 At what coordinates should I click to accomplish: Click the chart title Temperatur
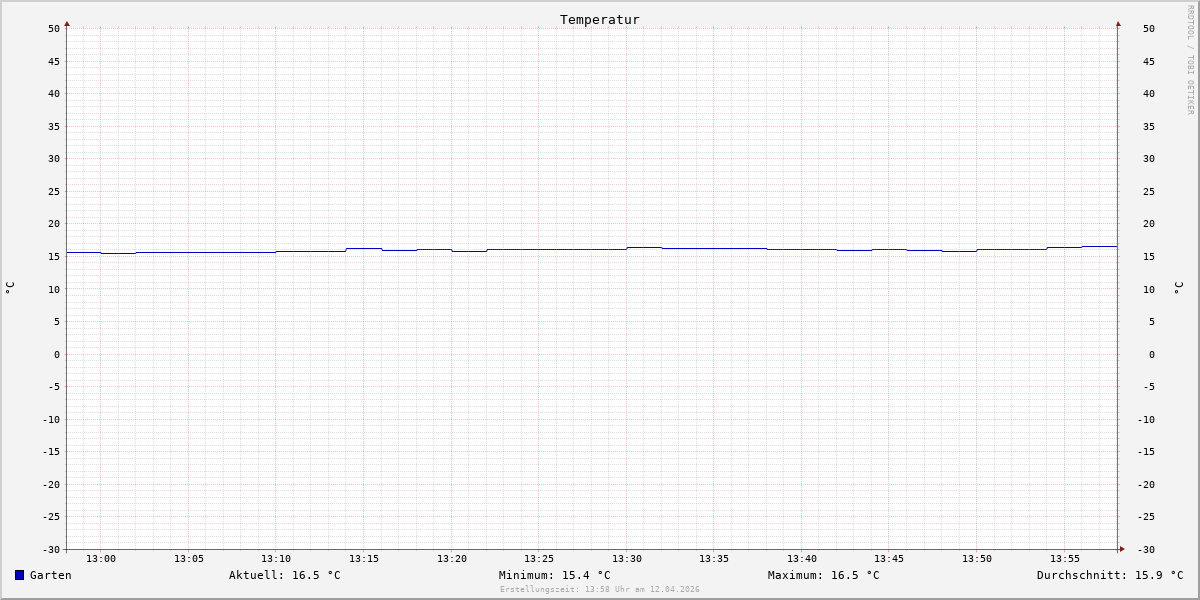tap(600, 19)
